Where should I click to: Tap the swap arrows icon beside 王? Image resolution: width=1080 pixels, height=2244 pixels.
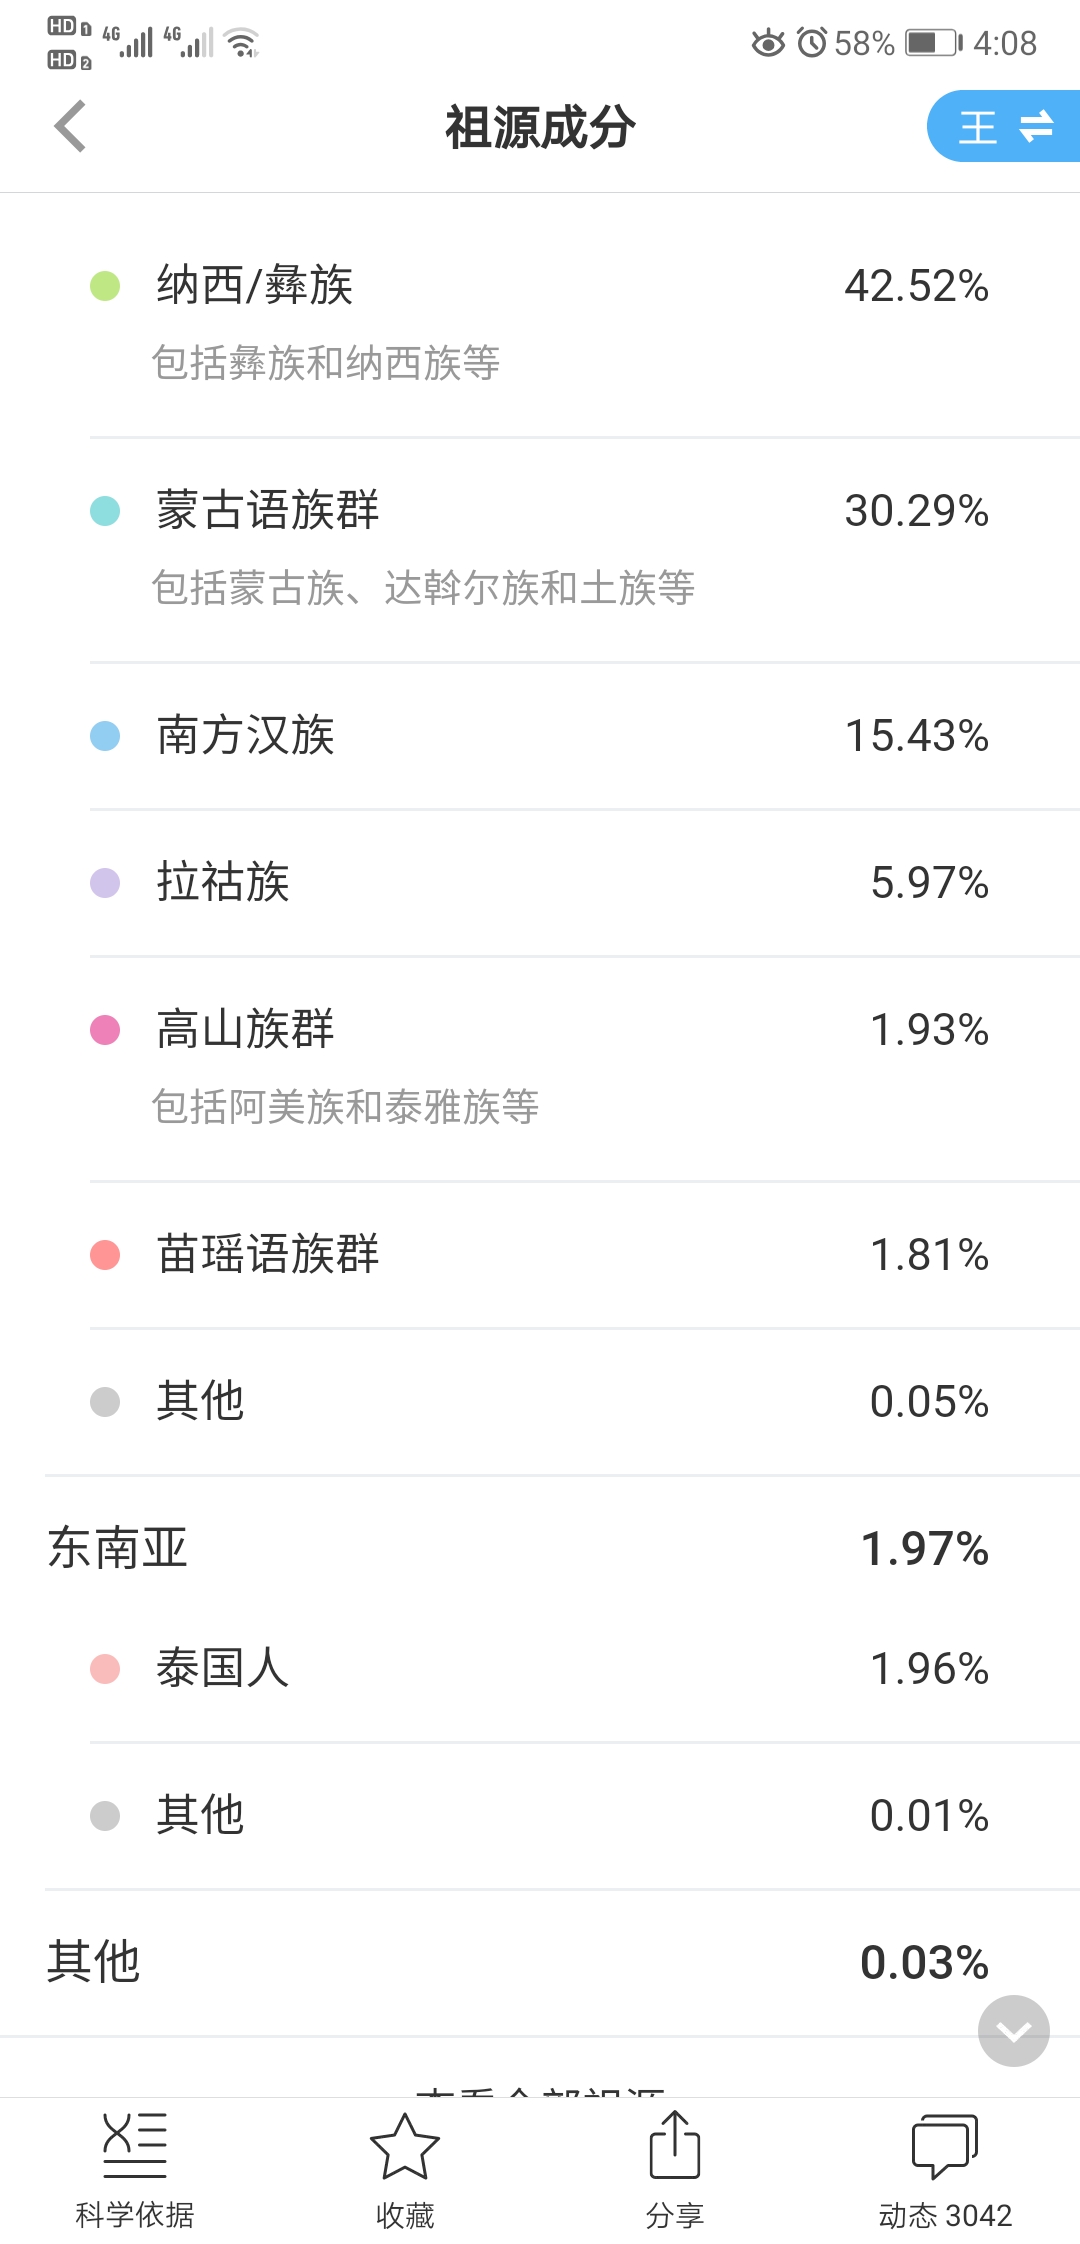[x=1037, y=126]
